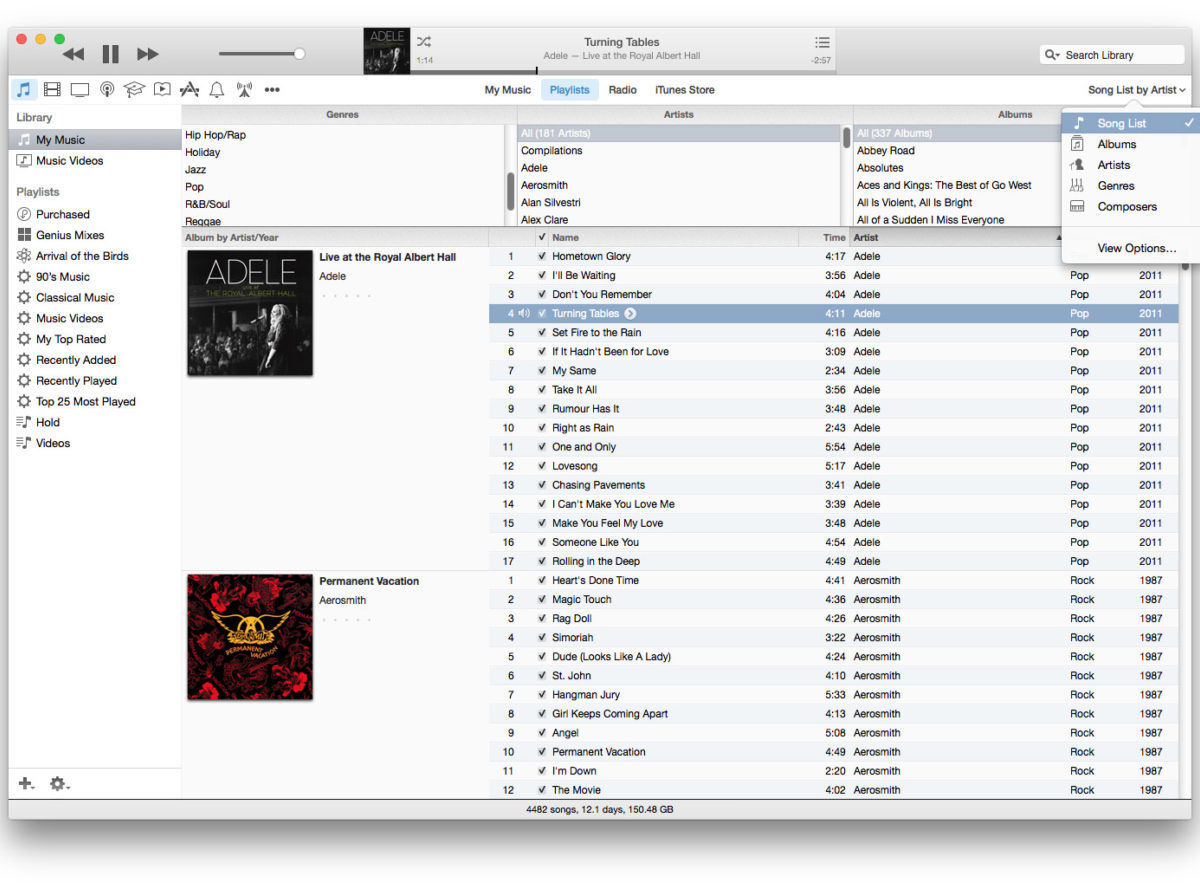Open the Recently Added playlist
Image resolution: width=1200 pixels, height=889 pixels.
point(95,360)
